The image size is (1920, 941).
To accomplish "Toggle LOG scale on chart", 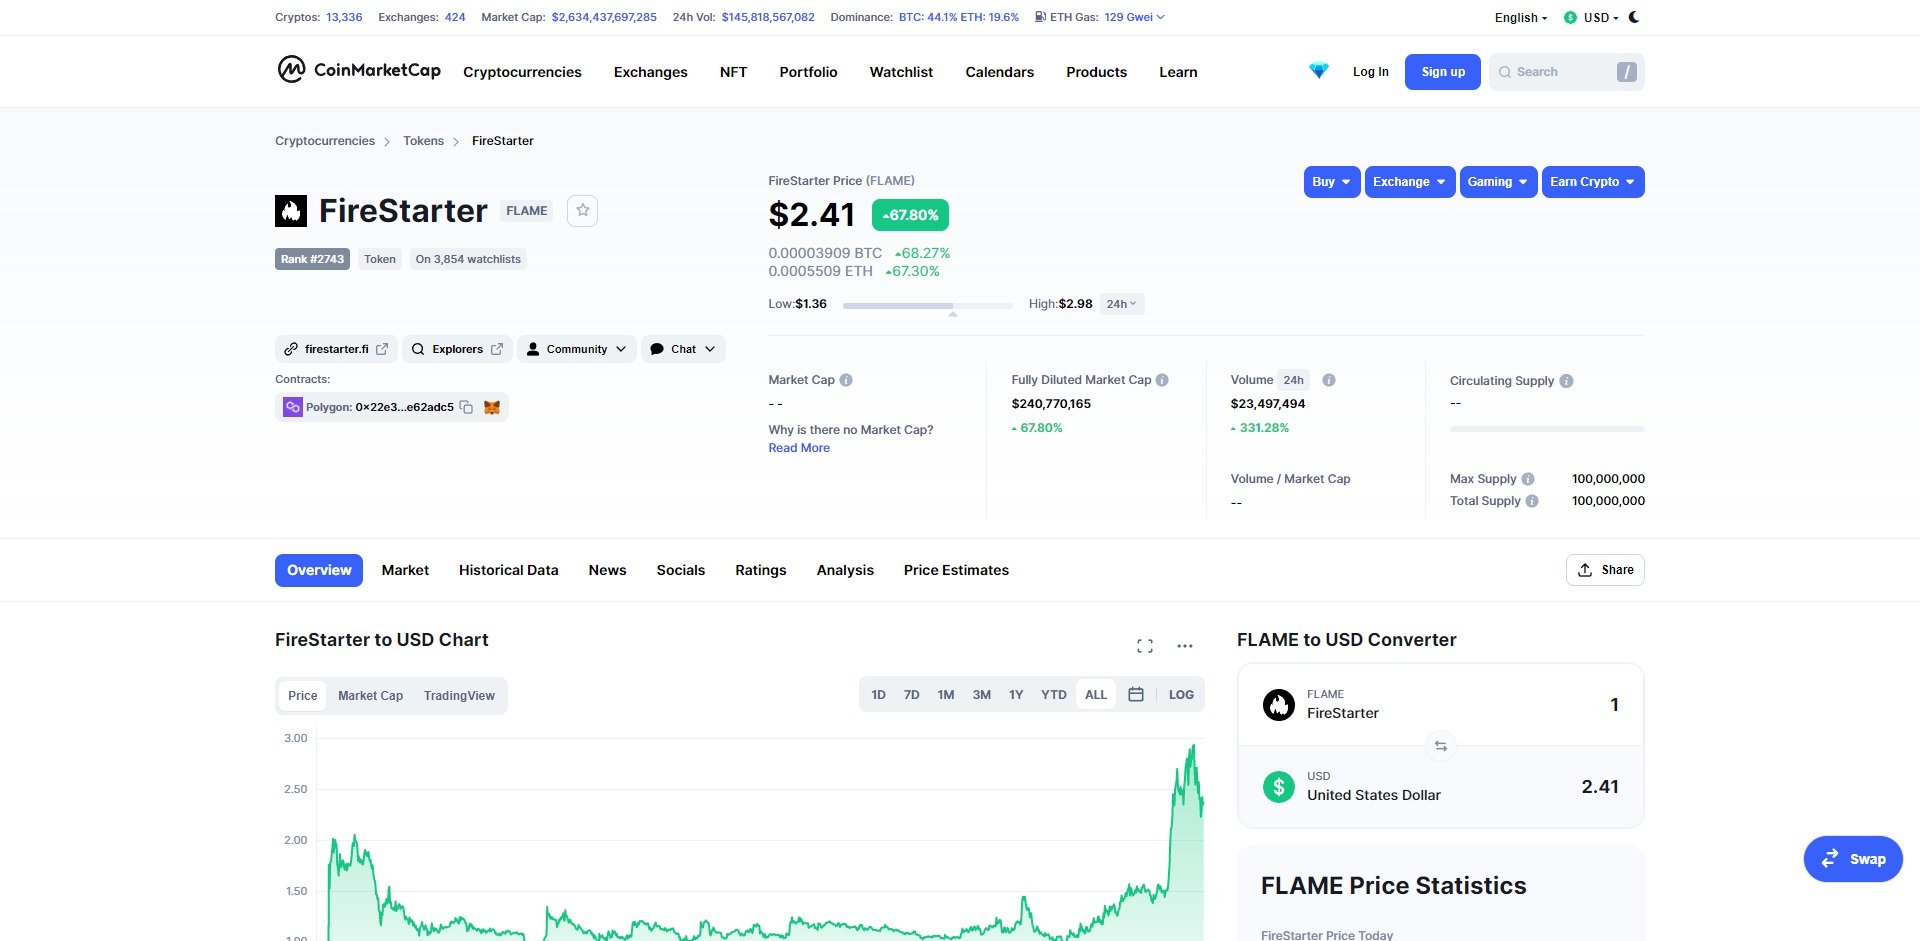I will point(1181,694).
